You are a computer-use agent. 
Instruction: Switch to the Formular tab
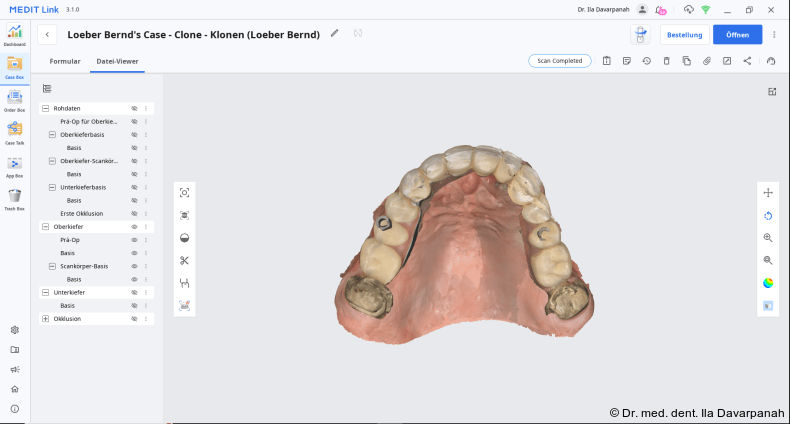pyautogui.click(x=65, y=61)
